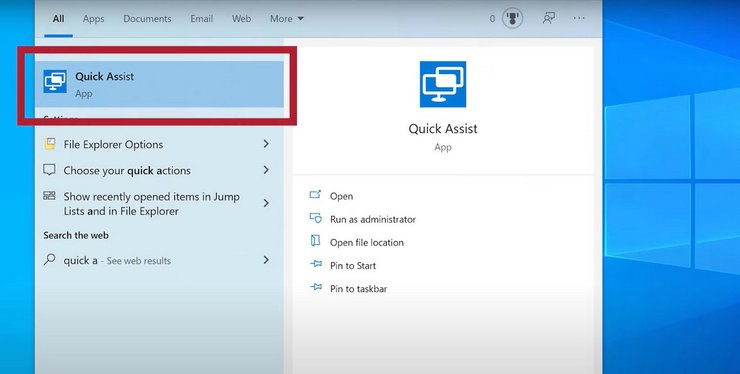Click the Open action icon
This screenshot has height=374, width=740.
coord(315,195)
